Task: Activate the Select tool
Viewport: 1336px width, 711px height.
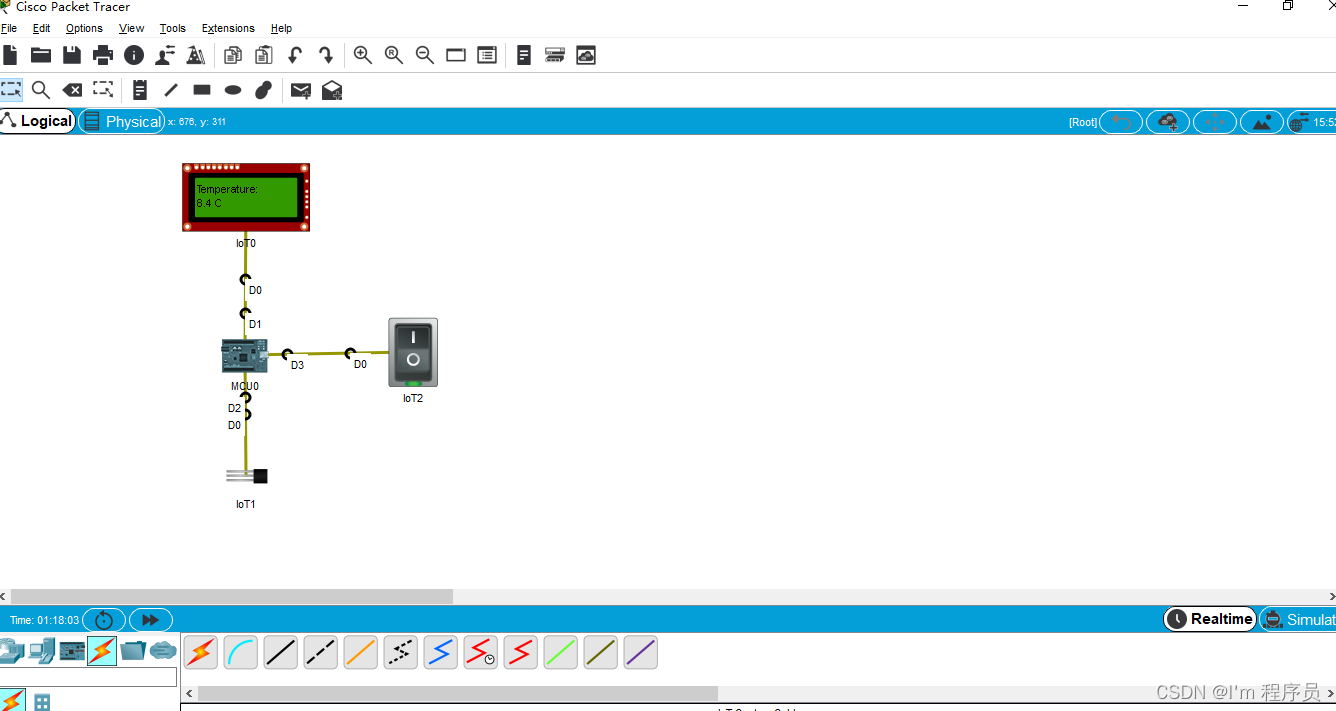Action: coord(11,90)
